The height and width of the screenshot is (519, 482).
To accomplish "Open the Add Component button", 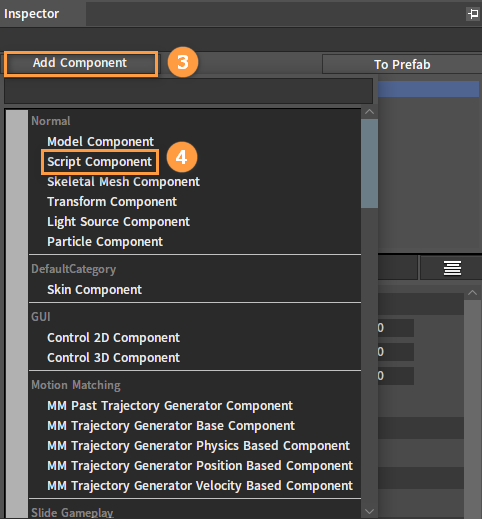I will pos(80,63).
